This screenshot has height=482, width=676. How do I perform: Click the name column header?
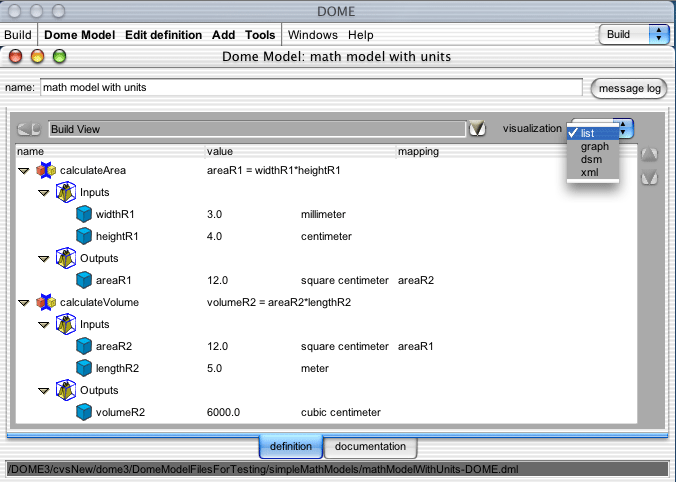tap(110, 151)
